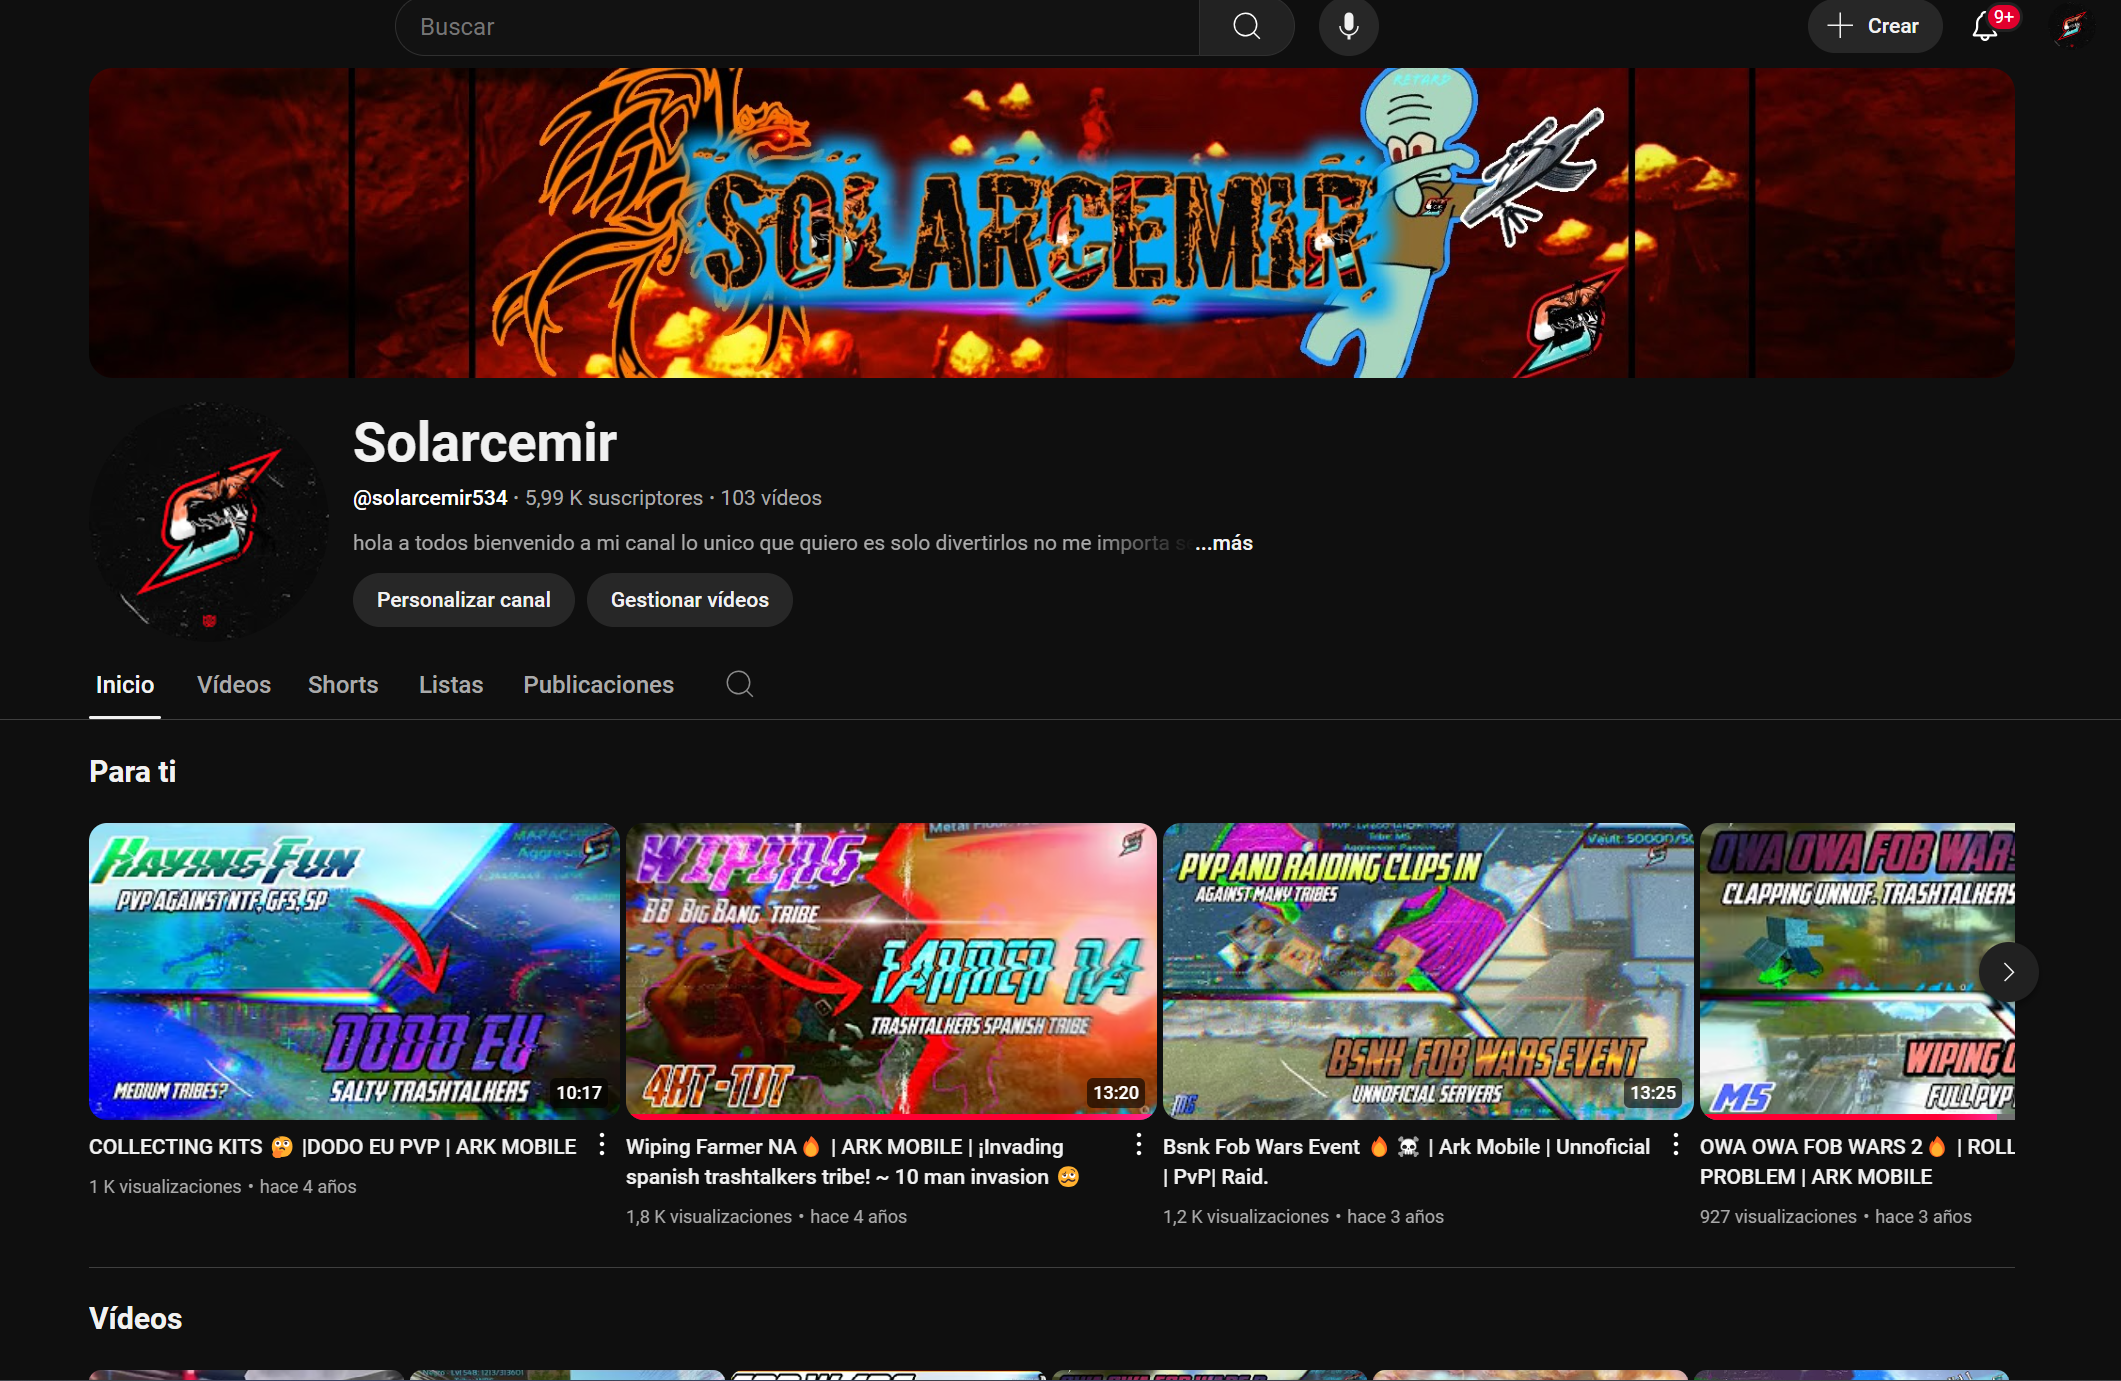Open notifications bell
2121x1381 pixels.
(x=1985, y=26)
